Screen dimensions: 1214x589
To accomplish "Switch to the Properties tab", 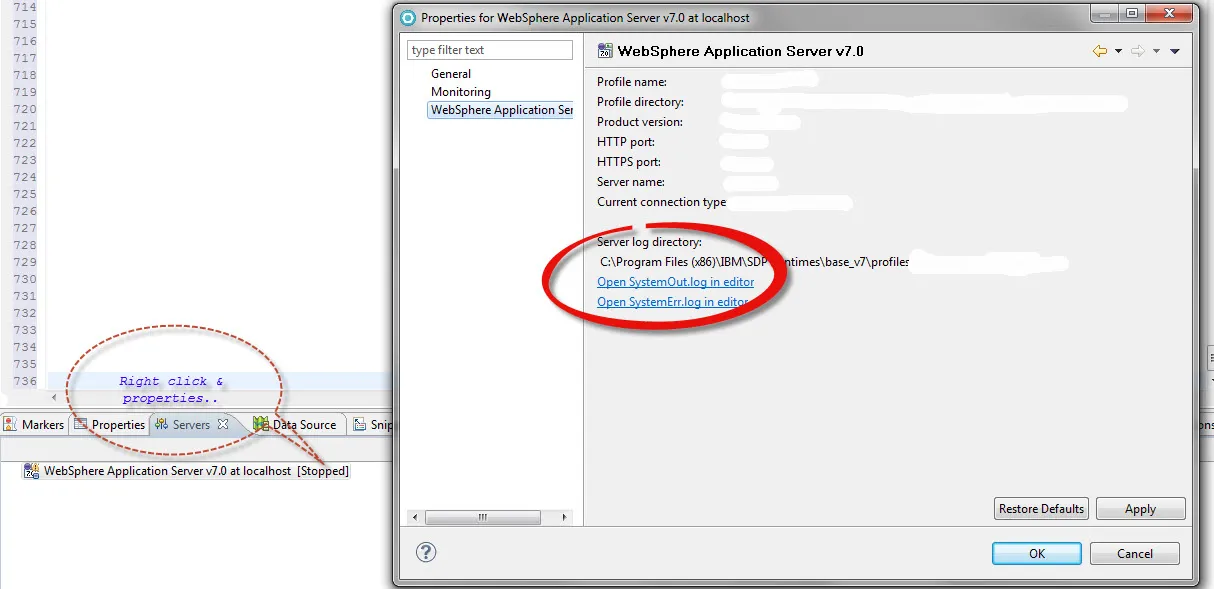I will 110,425.
